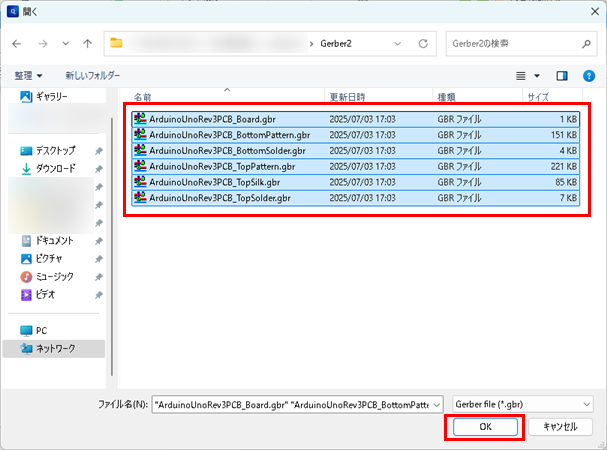Viewport: 607px width, 450px height.
Task: Change the view layout icon
Action: tap(521, 76)
